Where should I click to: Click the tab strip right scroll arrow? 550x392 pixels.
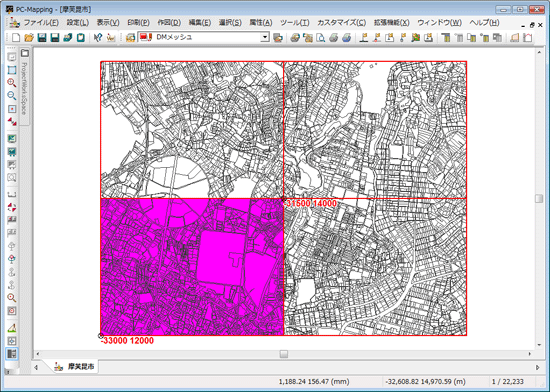pyautogui.click(x=537, y=367)
